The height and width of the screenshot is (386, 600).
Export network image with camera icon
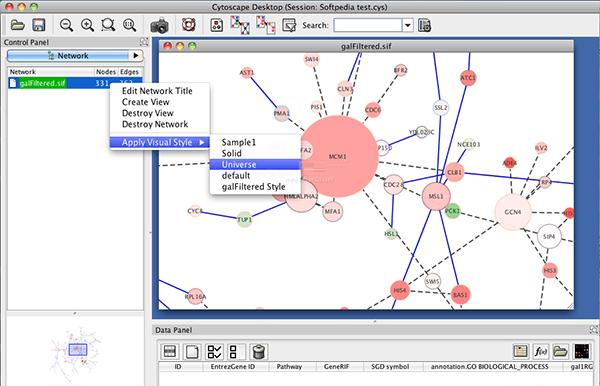159,26
